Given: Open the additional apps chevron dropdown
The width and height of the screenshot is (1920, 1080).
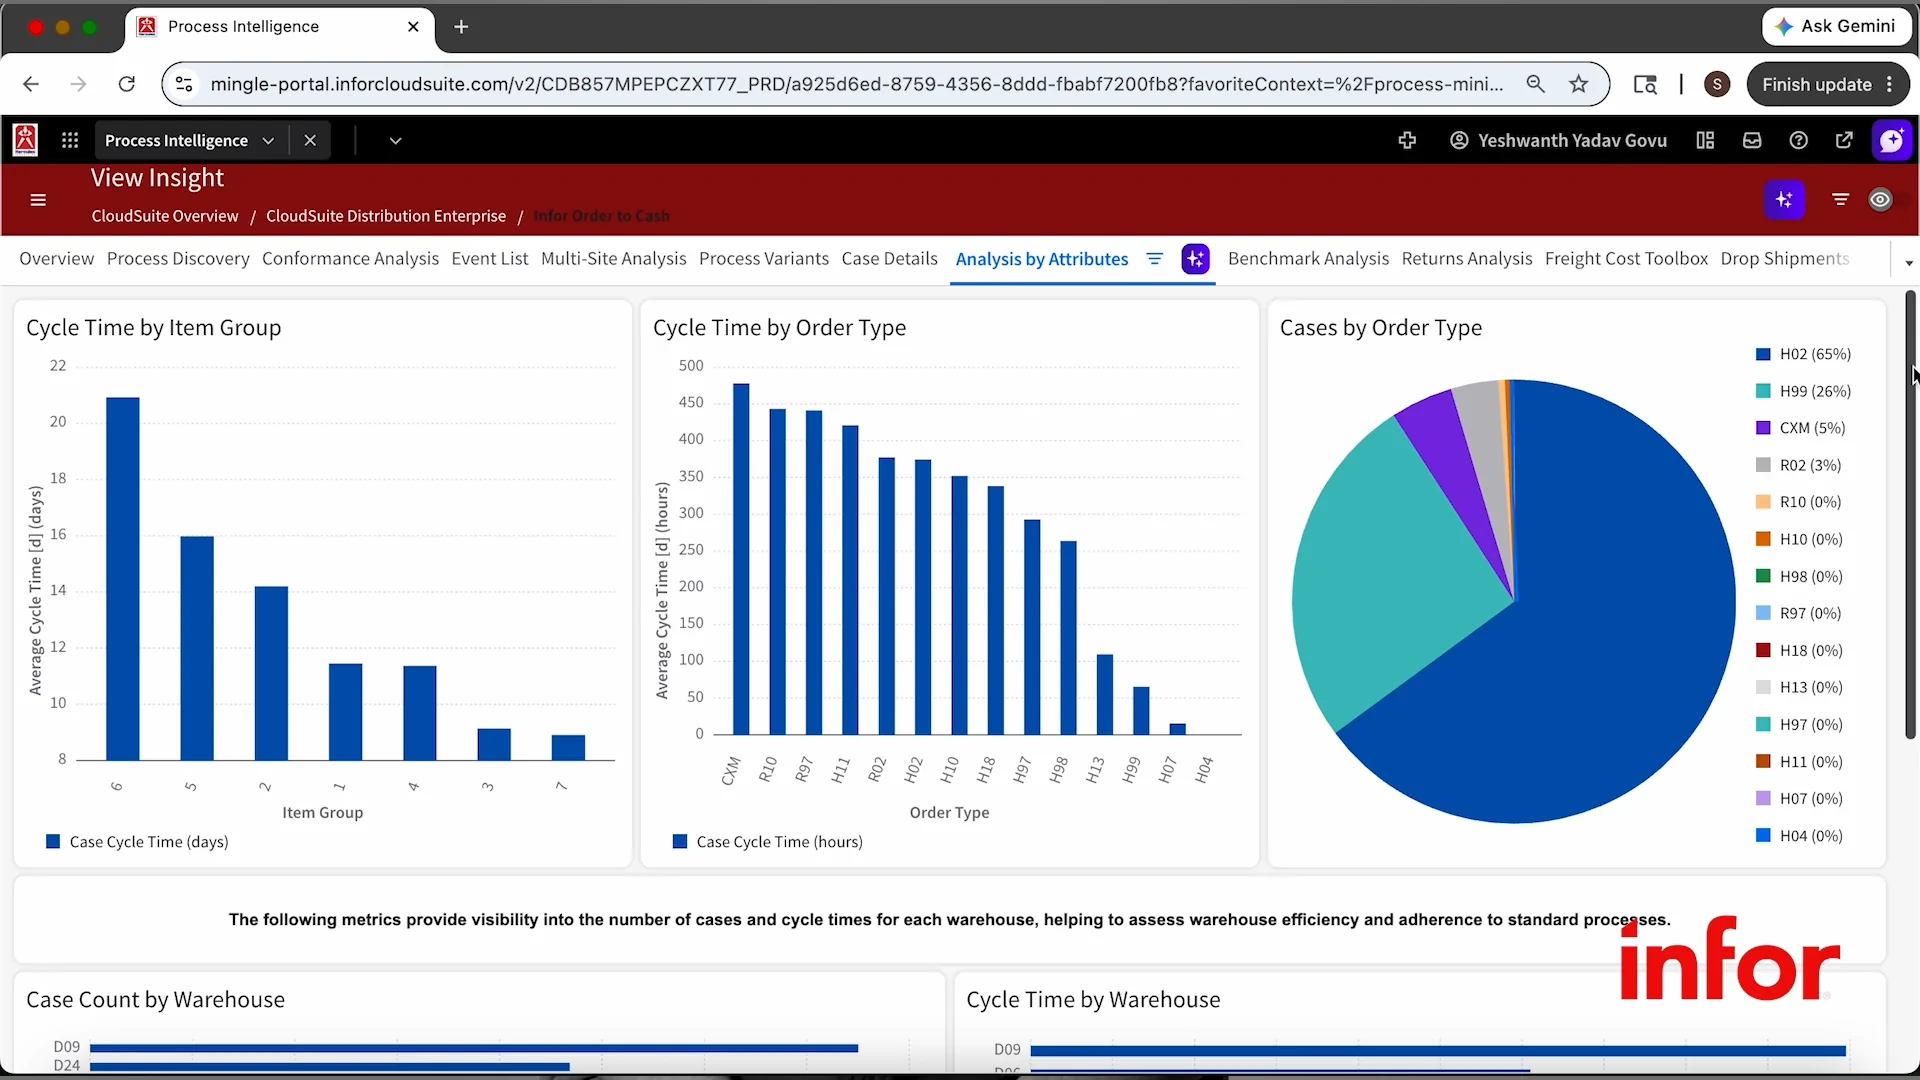Looking at the screenshot, I should coord(395,141).
